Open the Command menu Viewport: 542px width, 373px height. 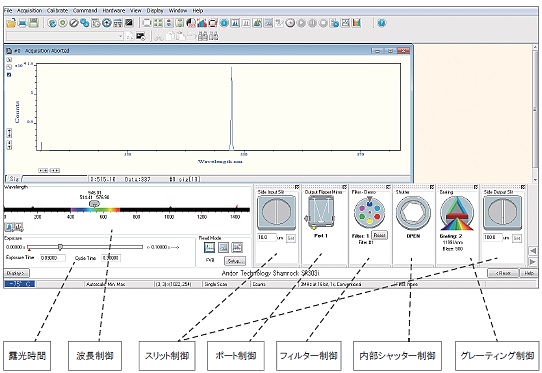click(x=85, y=11)
